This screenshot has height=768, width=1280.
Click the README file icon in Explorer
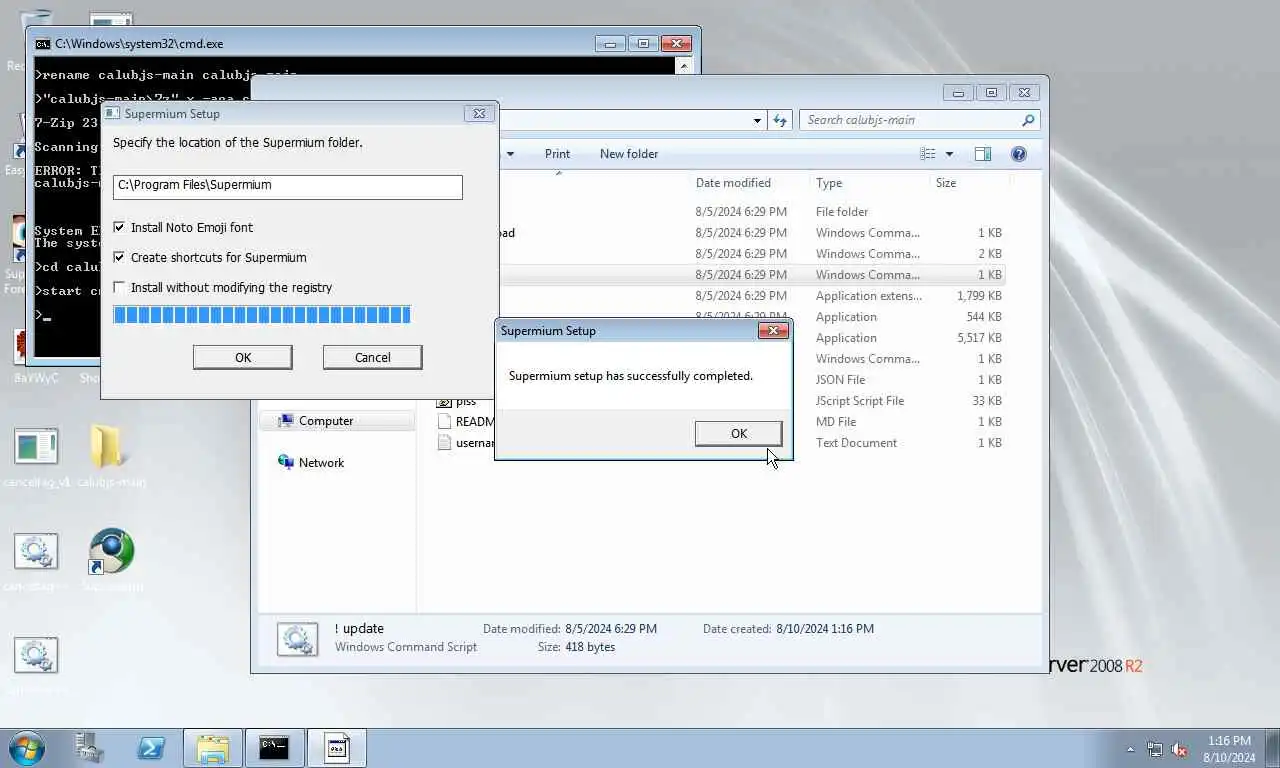coord(445,422)
